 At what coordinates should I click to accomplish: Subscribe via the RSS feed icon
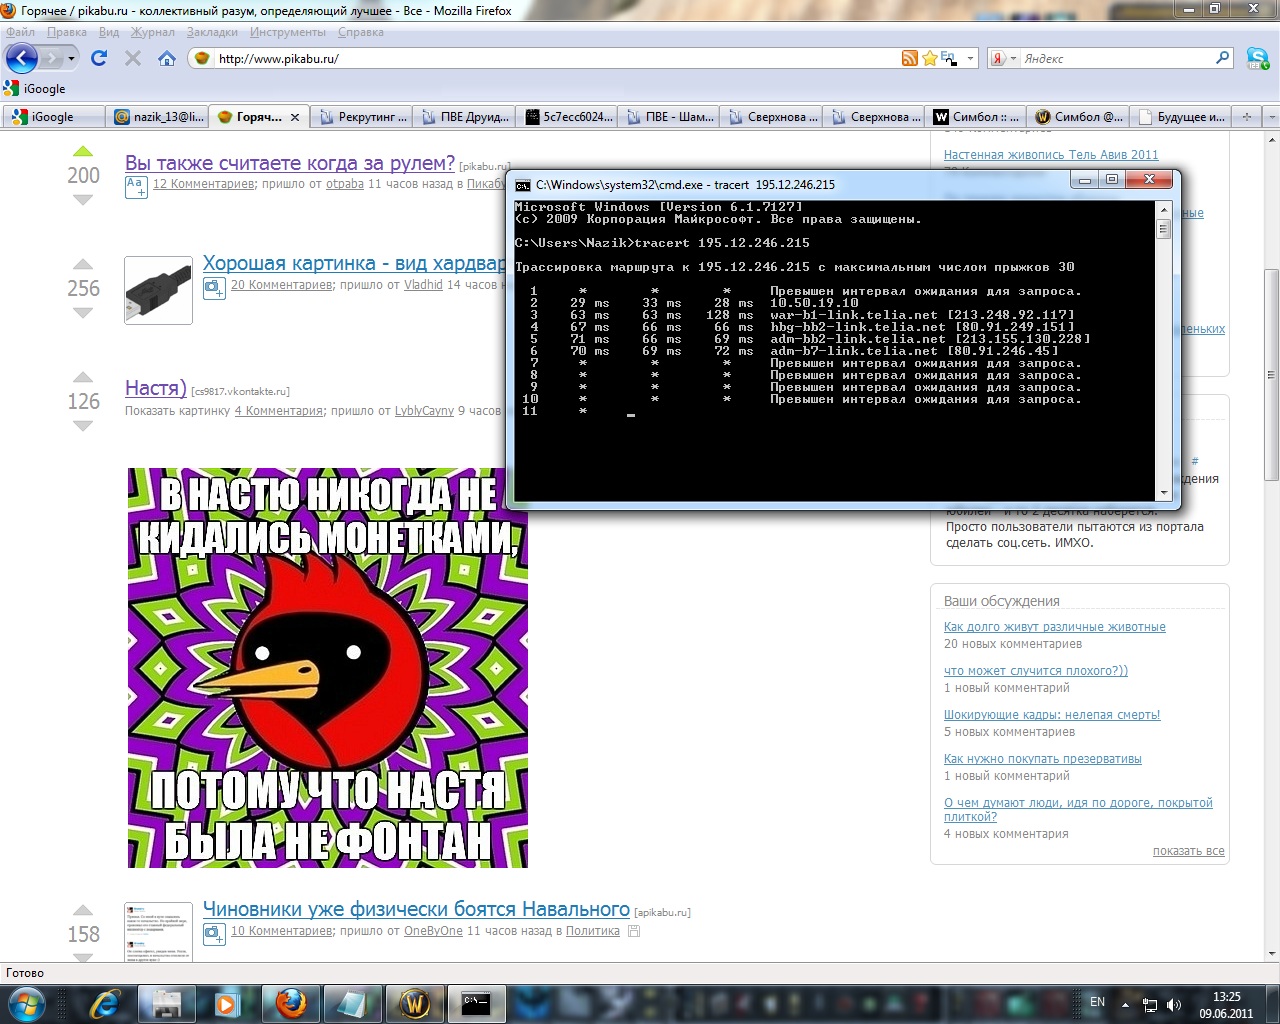click(909, 58)
